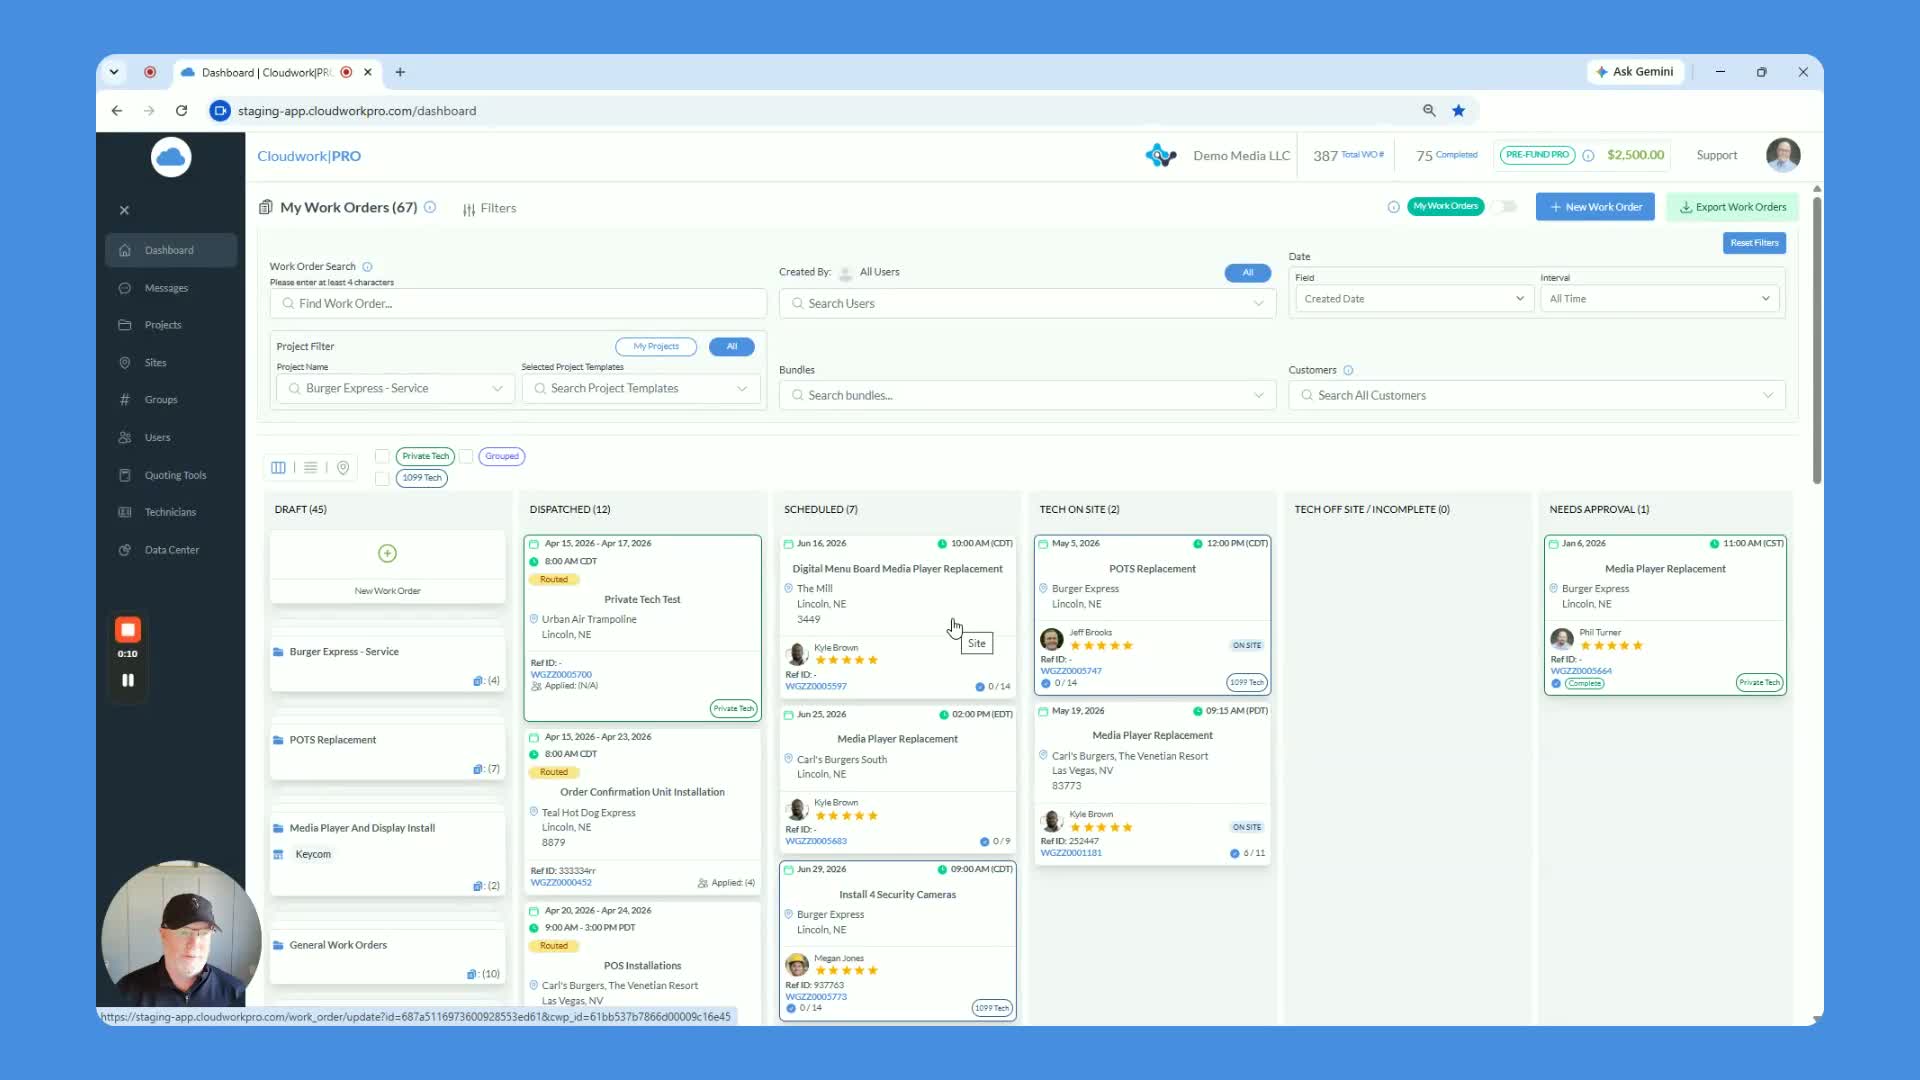
Task: Open the Support link
Action: [x=1716, y=155]
